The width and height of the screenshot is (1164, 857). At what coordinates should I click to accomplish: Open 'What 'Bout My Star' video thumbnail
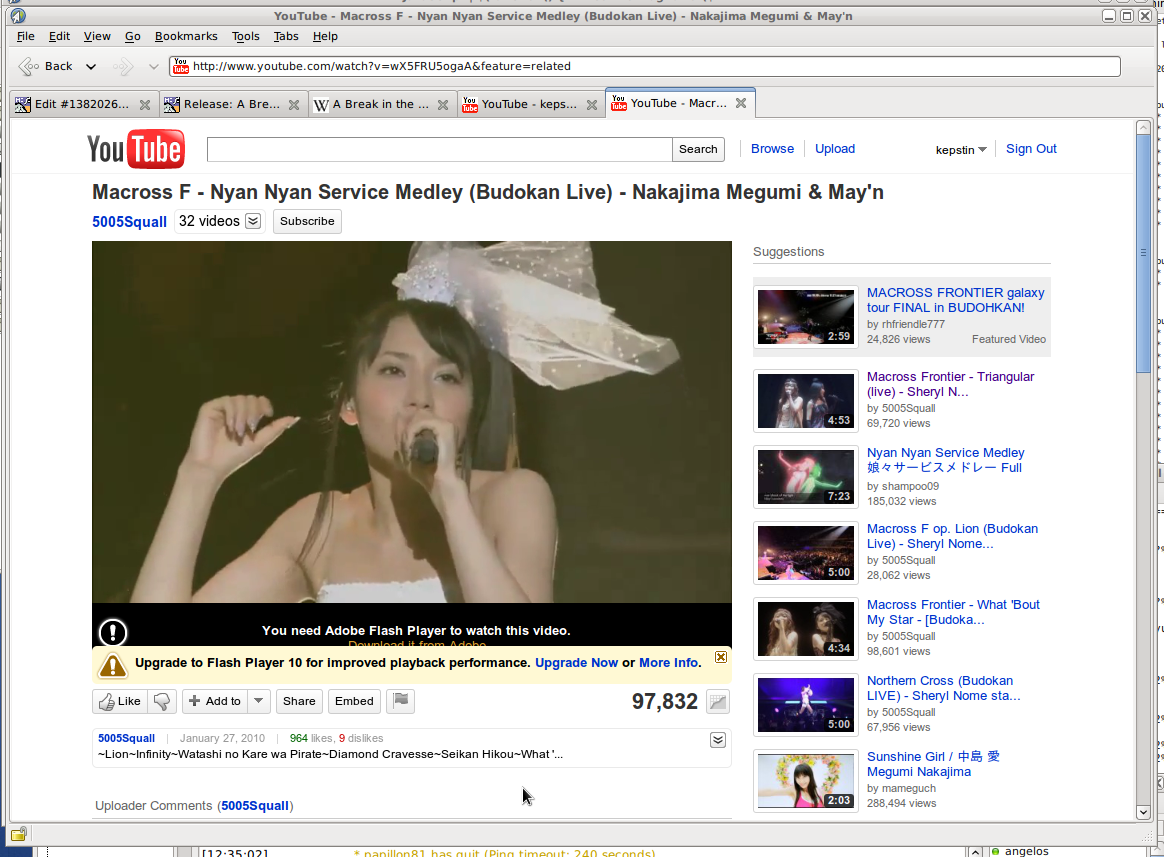pos(805,629)
